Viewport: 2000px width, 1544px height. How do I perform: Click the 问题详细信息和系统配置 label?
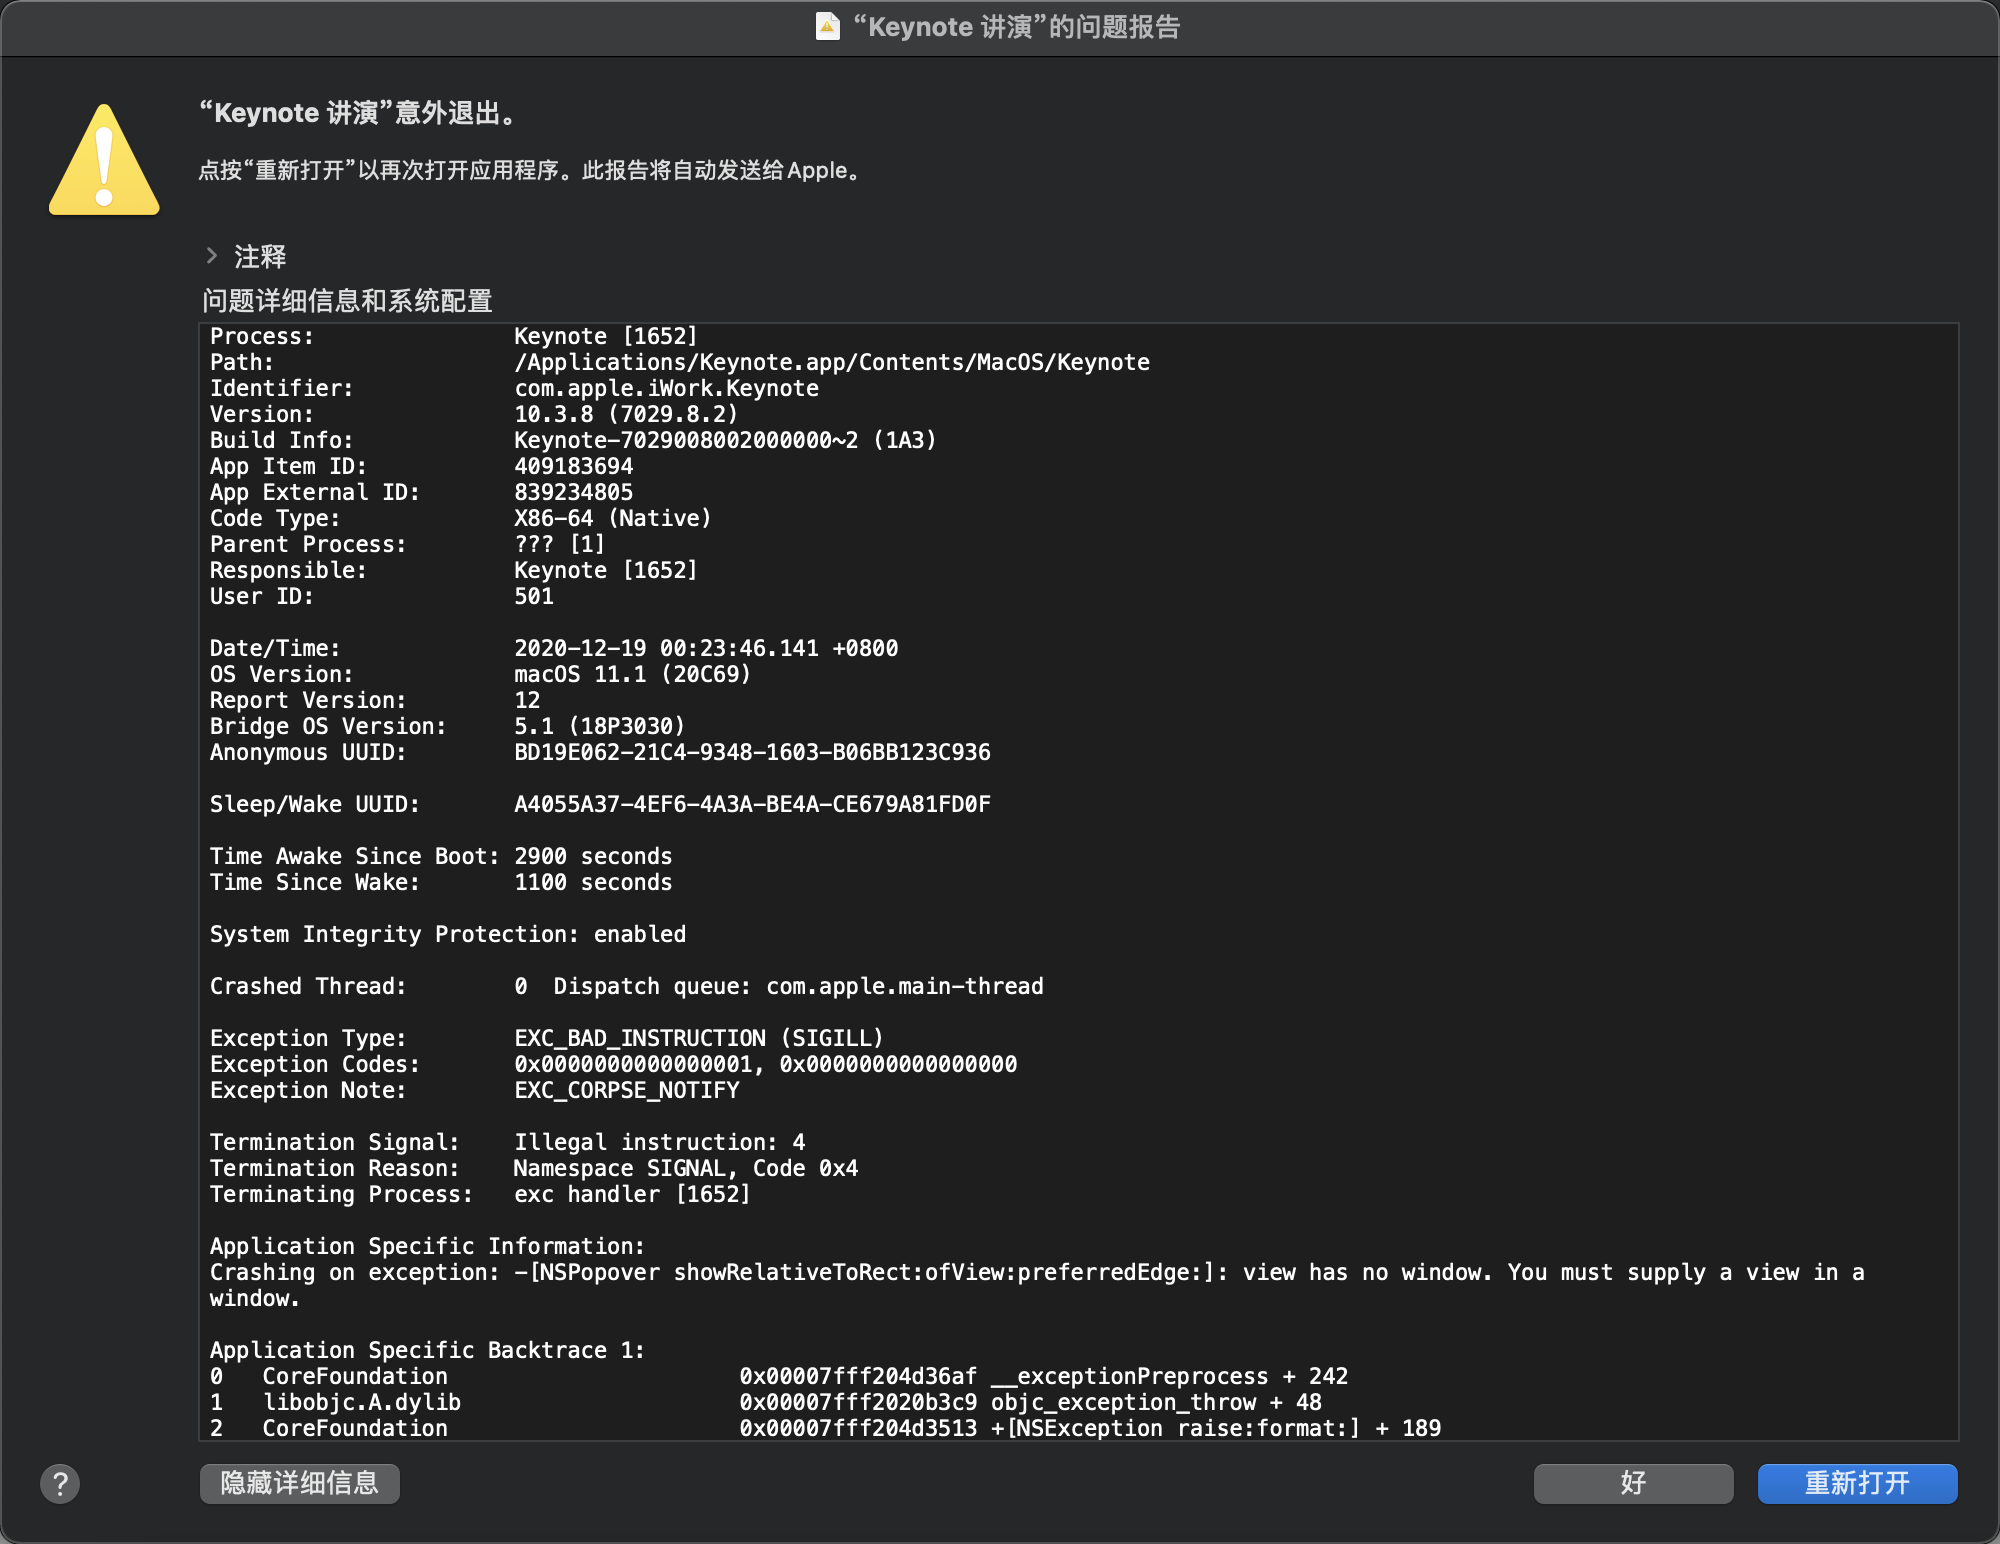pyautogui.click(x=347, y=301)
